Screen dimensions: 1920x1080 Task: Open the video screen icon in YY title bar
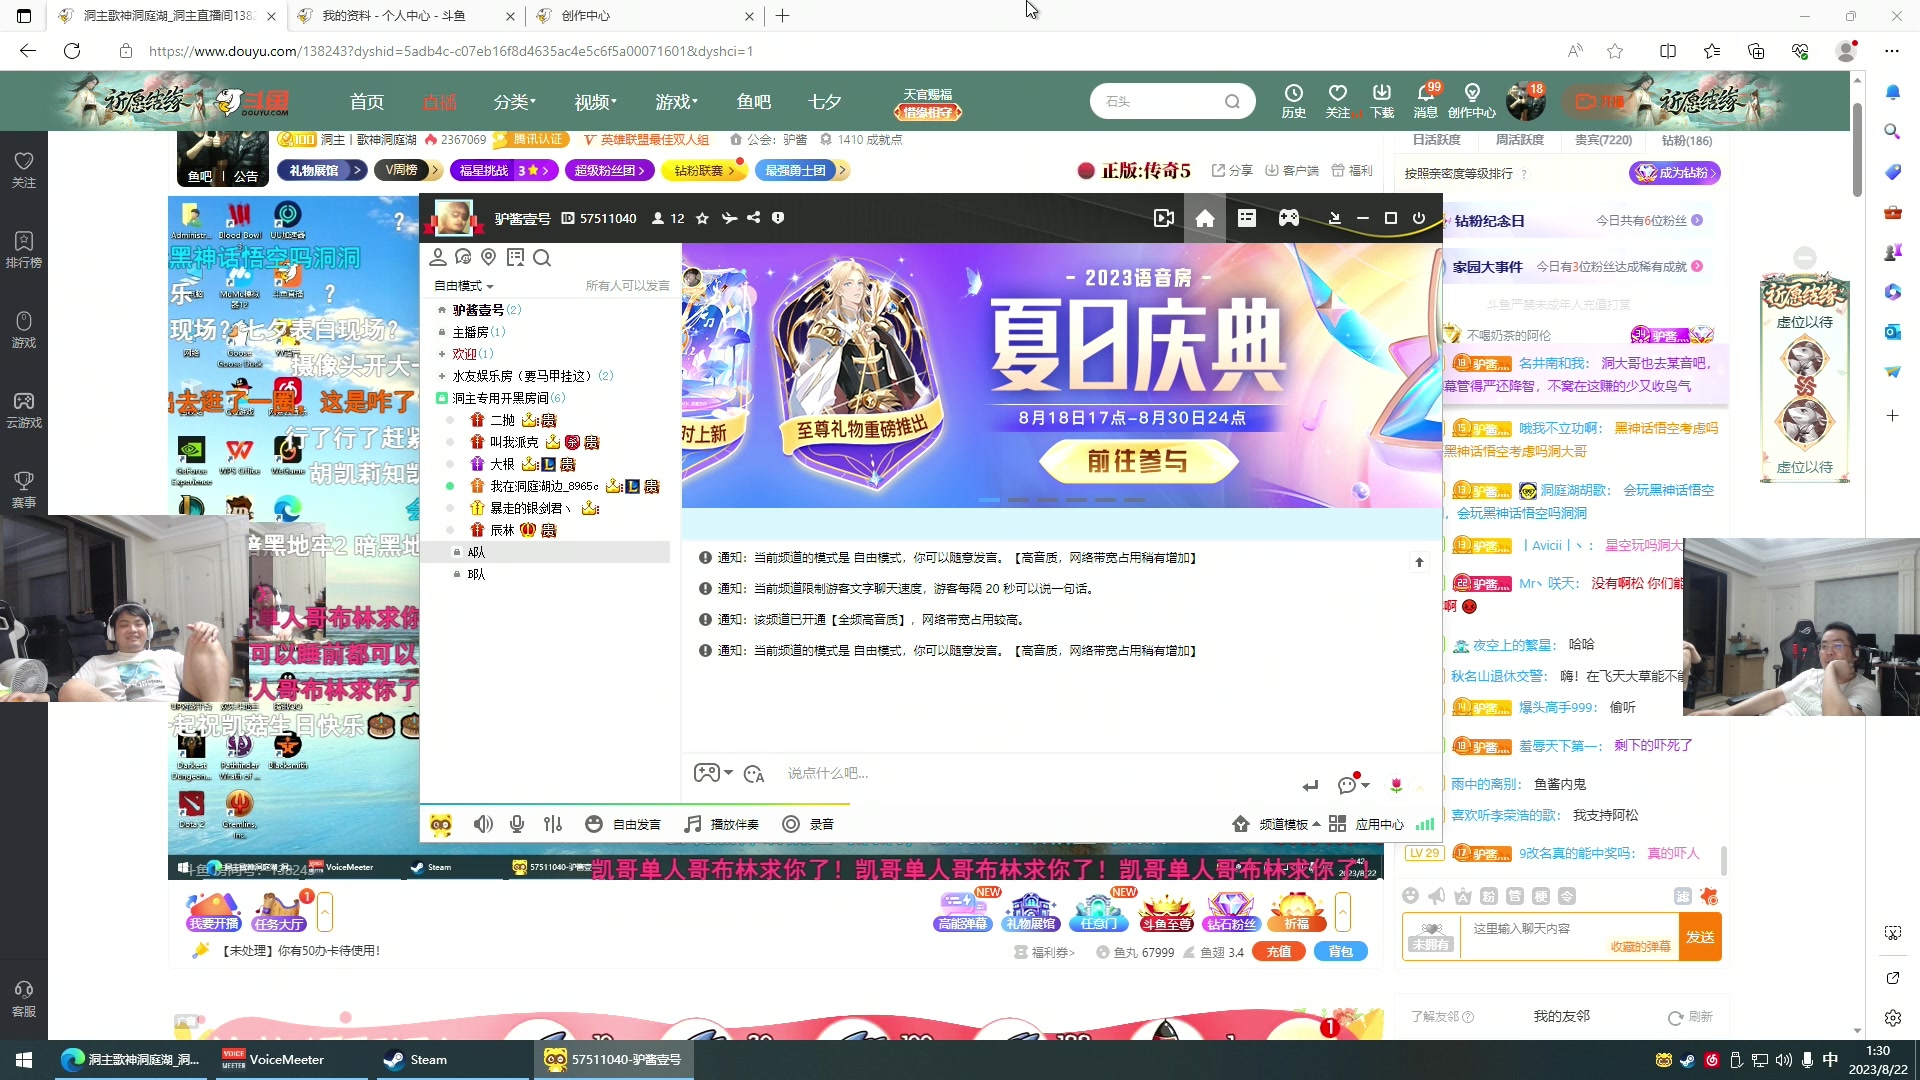[1163, 218]
